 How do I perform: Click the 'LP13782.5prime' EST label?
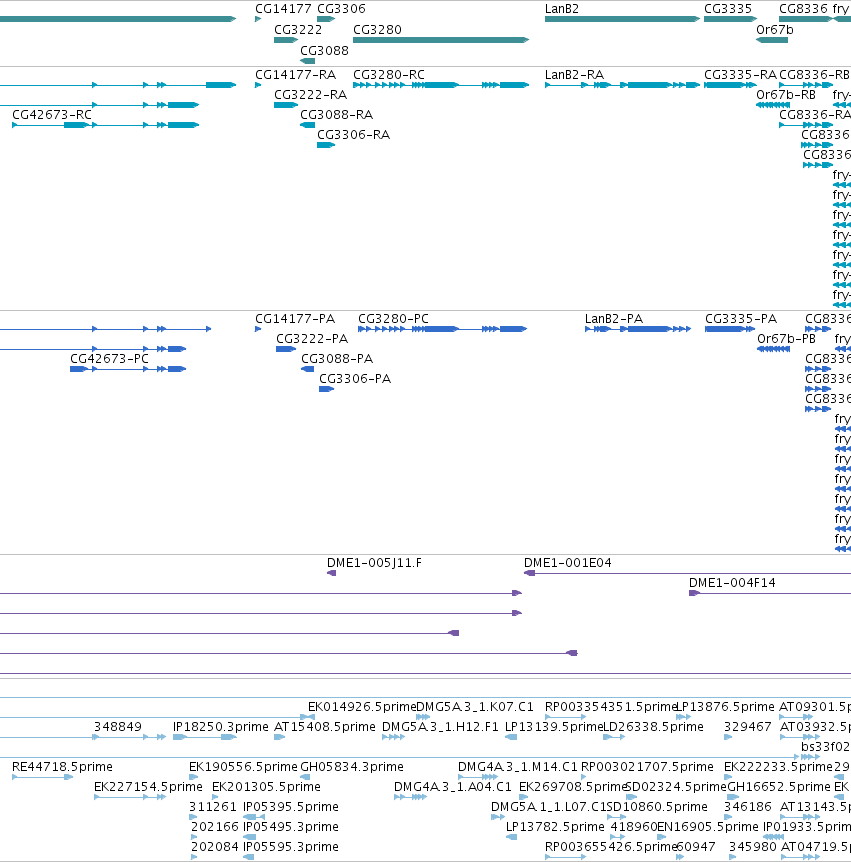coord(555,826)
